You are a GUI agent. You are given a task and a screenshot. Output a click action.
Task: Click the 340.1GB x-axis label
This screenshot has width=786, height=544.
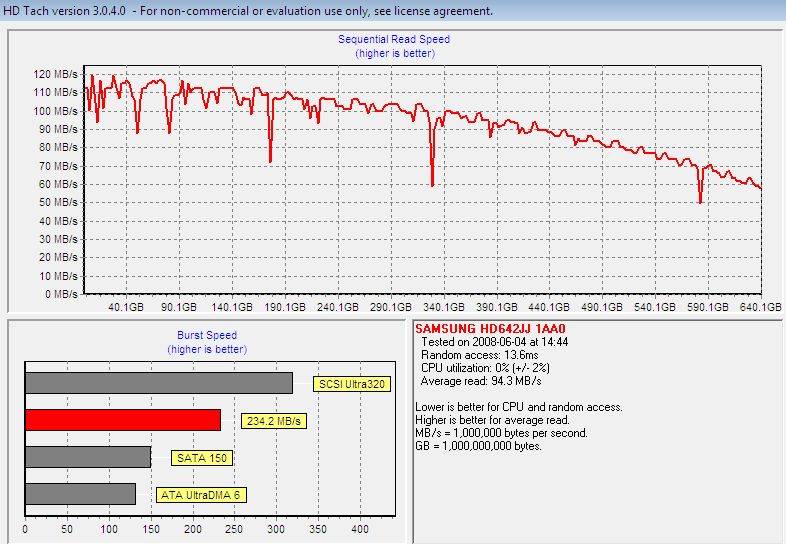441,308
